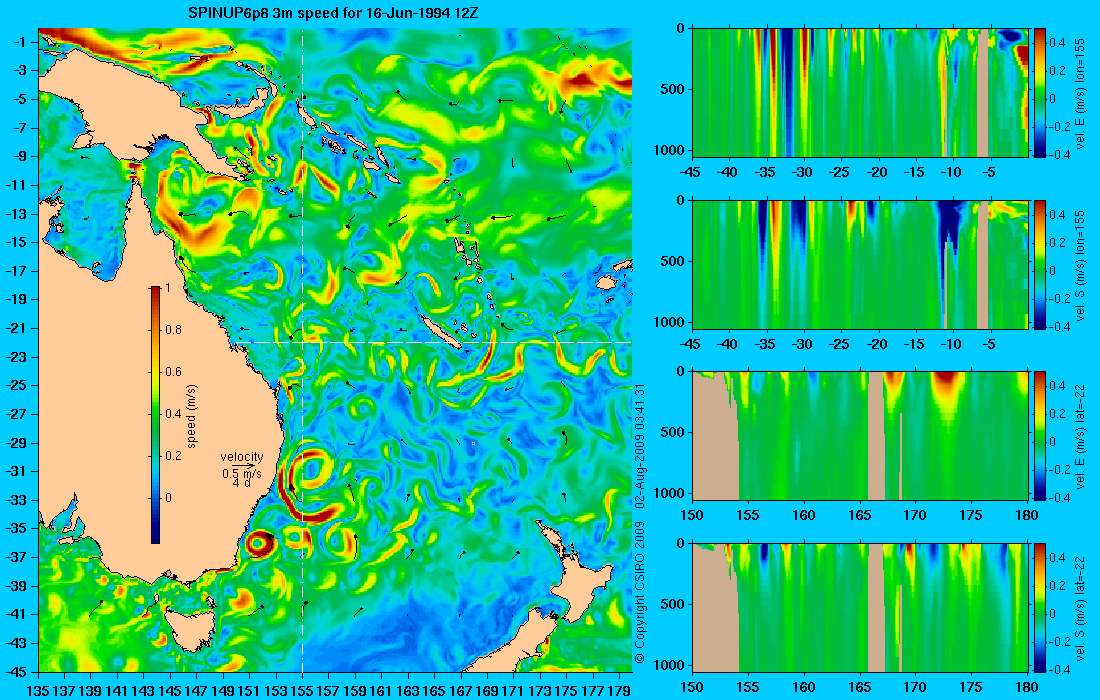The width and height of the screenshot is (1100, 700).
Task: Click latitude label "-13" on map axis
Action: click(x=18, y=214)
